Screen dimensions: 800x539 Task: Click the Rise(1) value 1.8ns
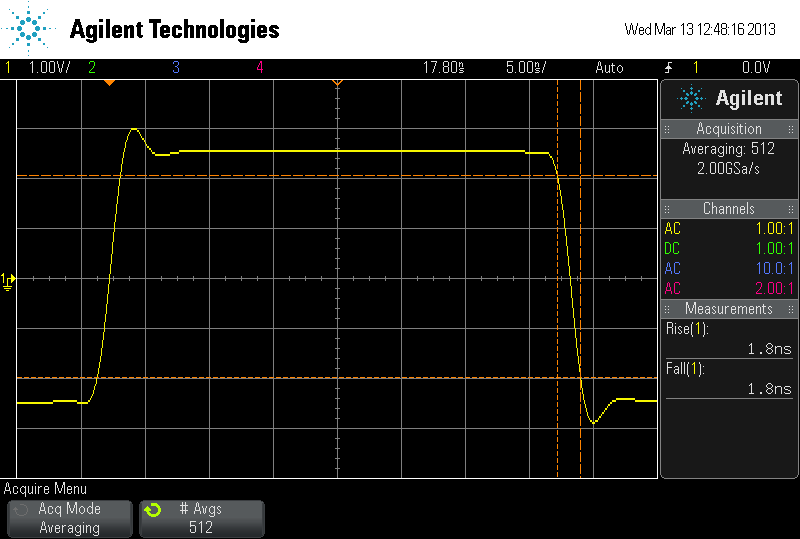(x=769, y=349)
